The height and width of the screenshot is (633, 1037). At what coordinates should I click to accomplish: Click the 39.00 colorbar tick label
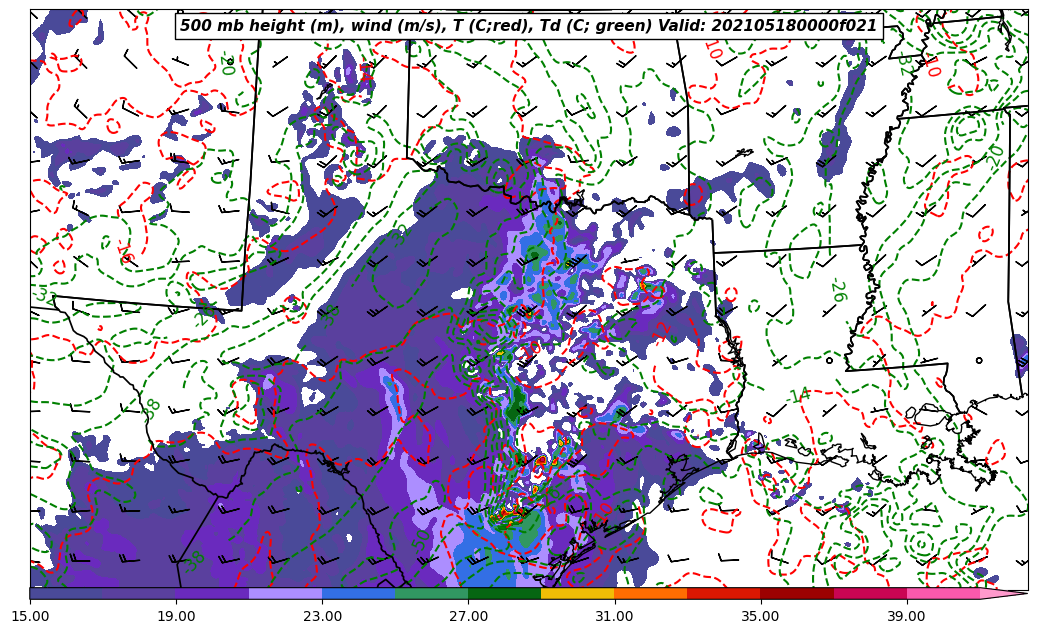(x=906, y=616)
